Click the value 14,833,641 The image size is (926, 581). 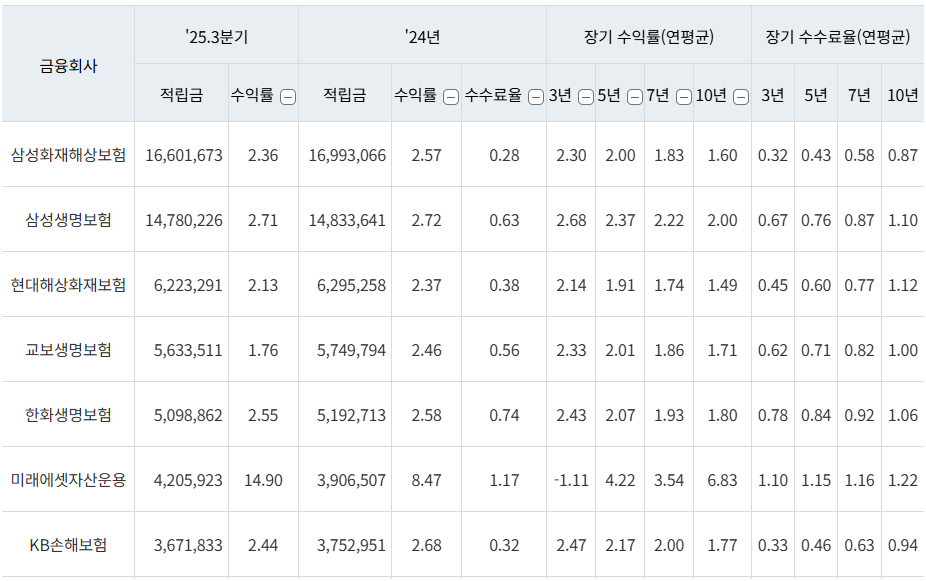[x=347, y=220]
